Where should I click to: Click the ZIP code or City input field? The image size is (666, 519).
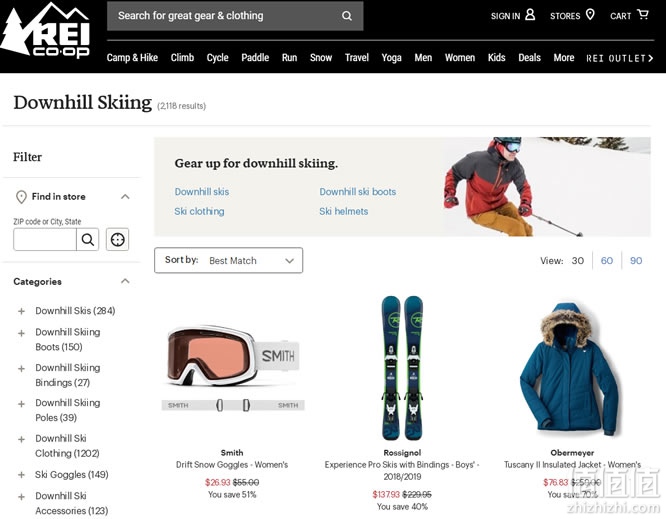tap(45, 240)
